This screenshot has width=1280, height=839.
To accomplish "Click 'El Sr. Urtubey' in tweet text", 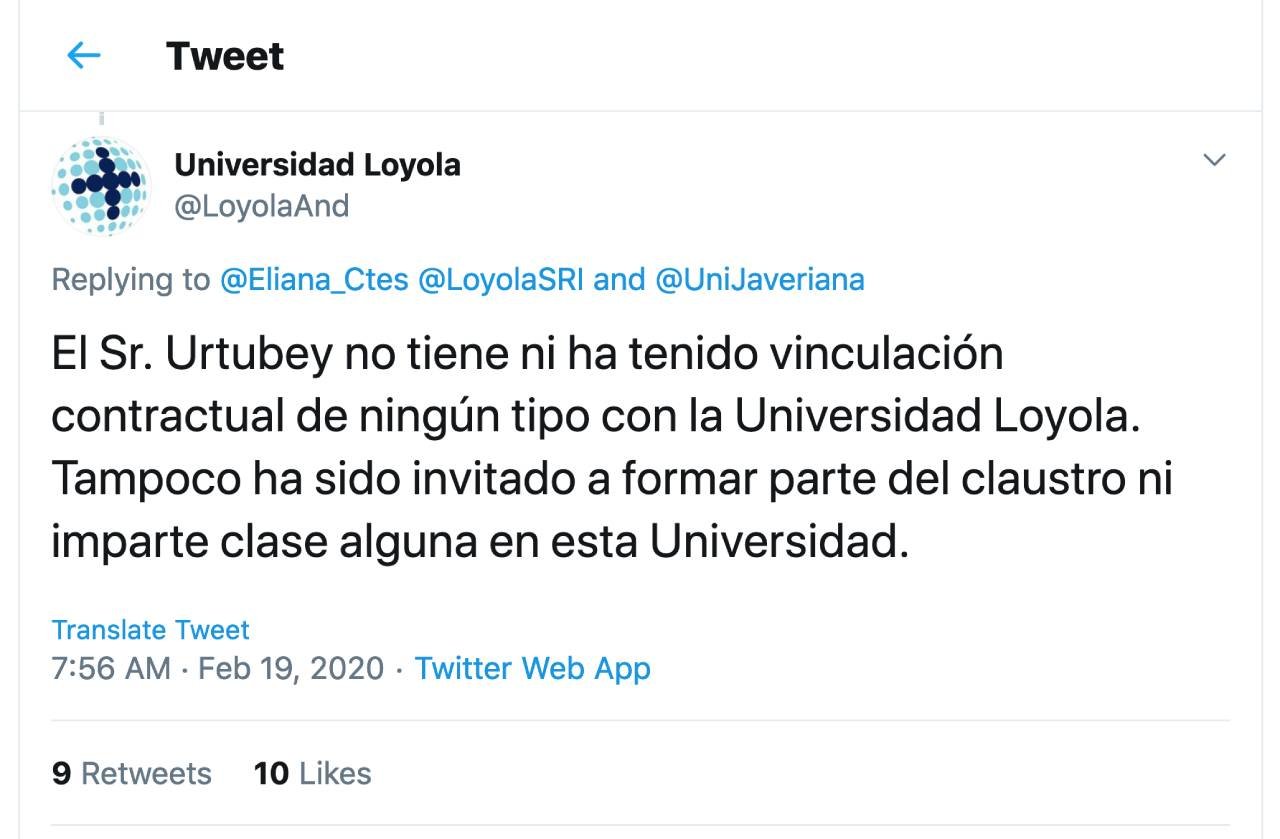I will pos(192,355).
